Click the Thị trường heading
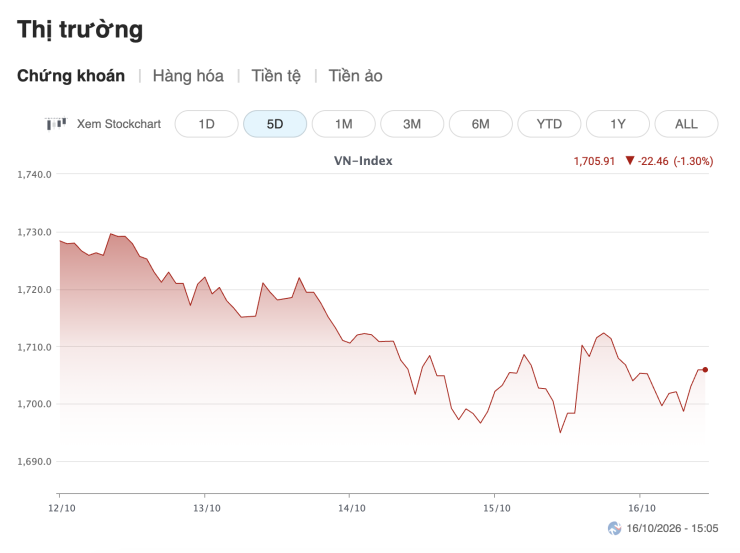Screen dimensions: 740x553 coord(80,30)
